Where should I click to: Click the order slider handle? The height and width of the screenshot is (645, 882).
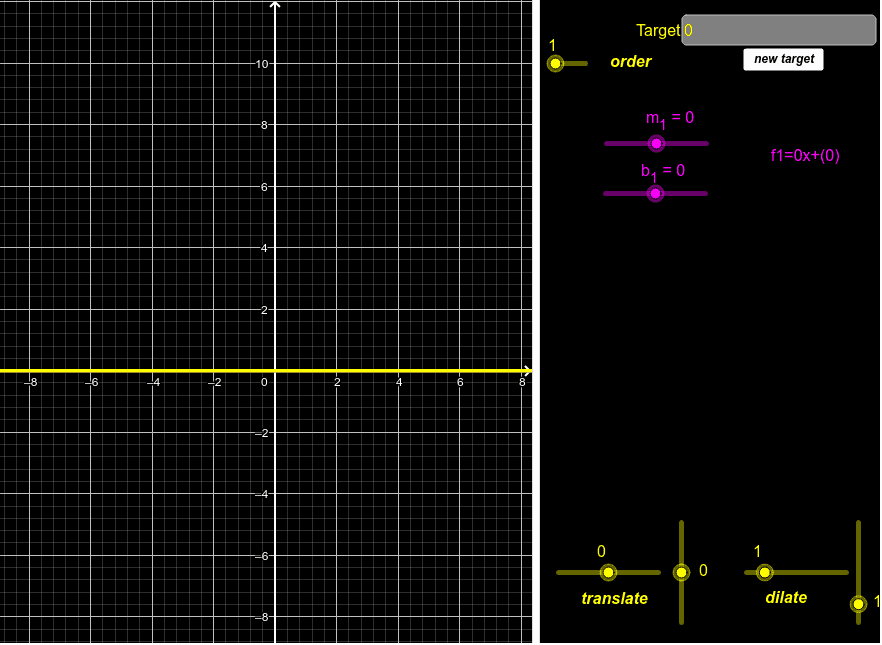[x=555, y=64]
